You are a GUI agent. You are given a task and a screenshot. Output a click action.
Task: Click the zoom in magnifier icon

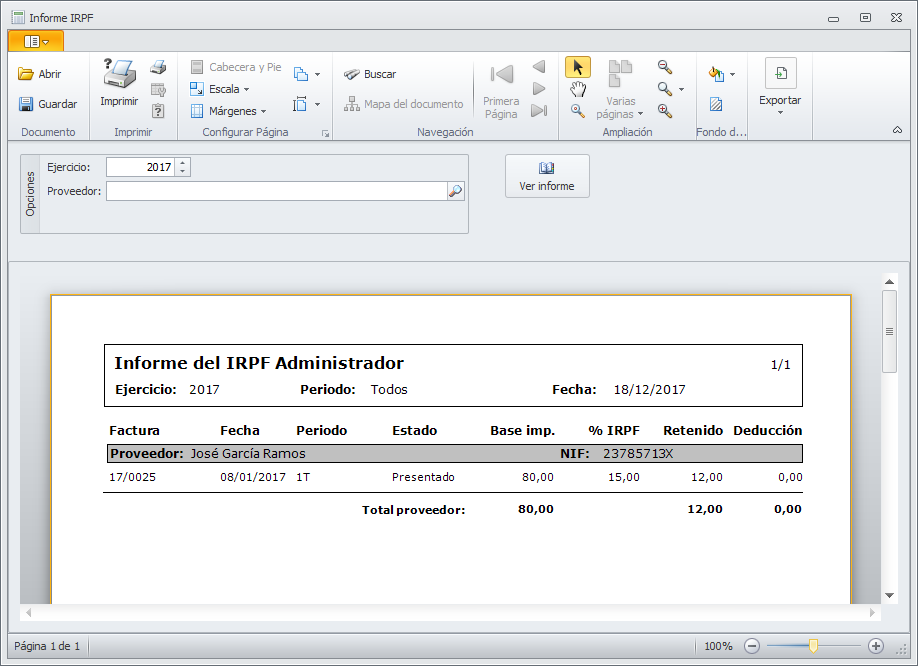click(665, 111)
